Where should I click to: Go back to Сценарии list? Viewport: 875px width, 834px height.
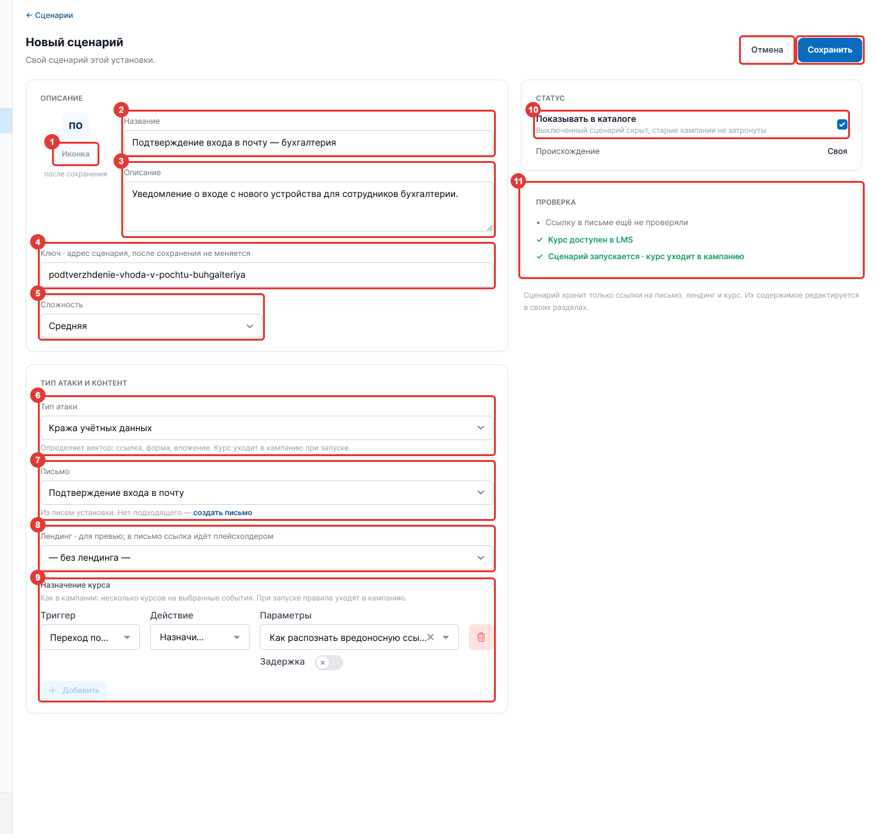49,15
